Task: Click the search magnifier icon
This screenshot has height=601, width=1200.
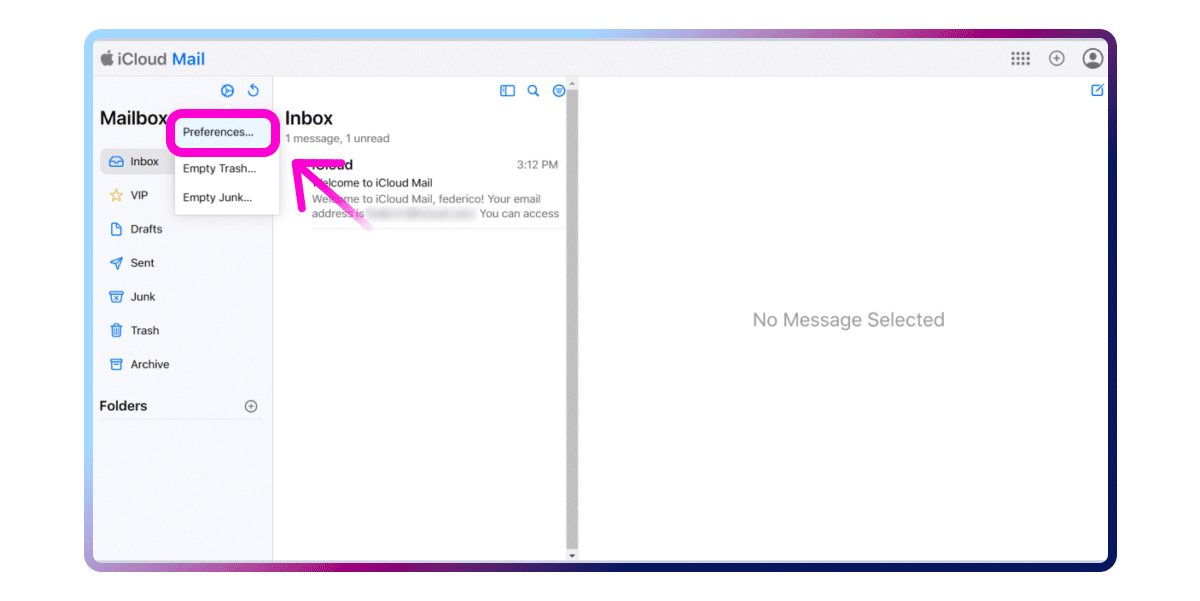Action: coord(533,91)
